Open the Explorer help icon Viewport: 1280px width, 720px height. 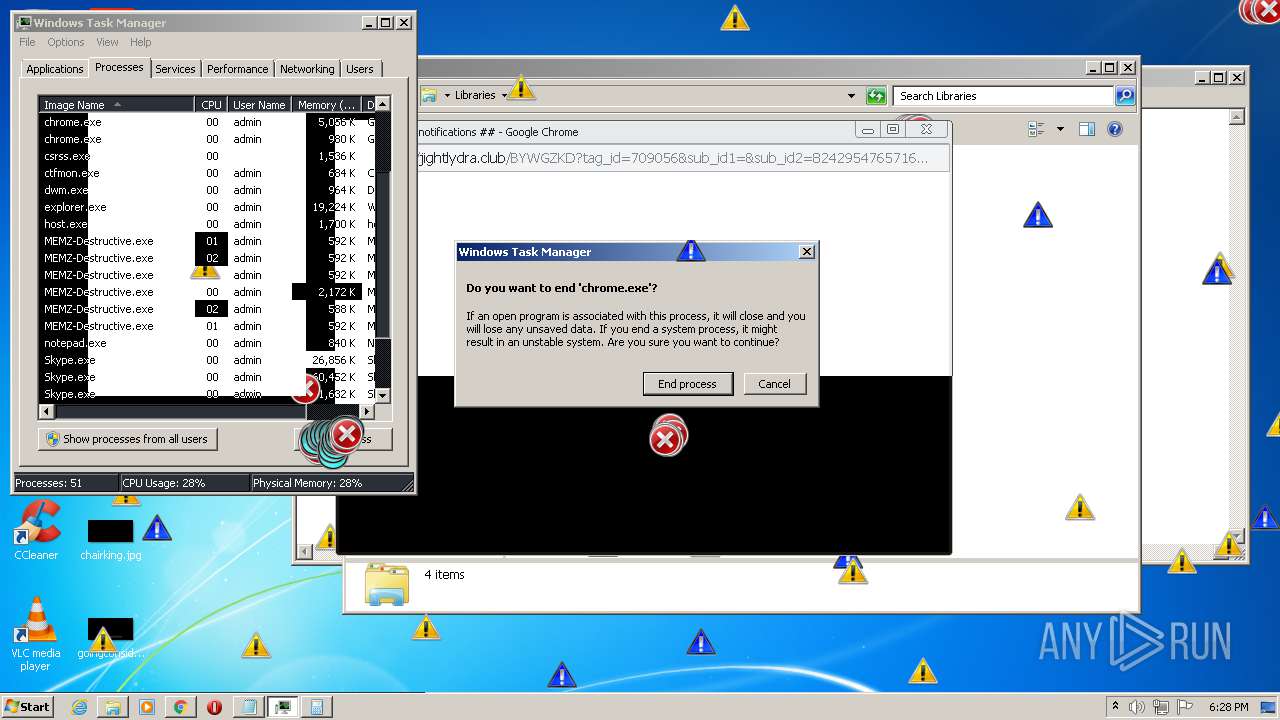[1115, 129]
